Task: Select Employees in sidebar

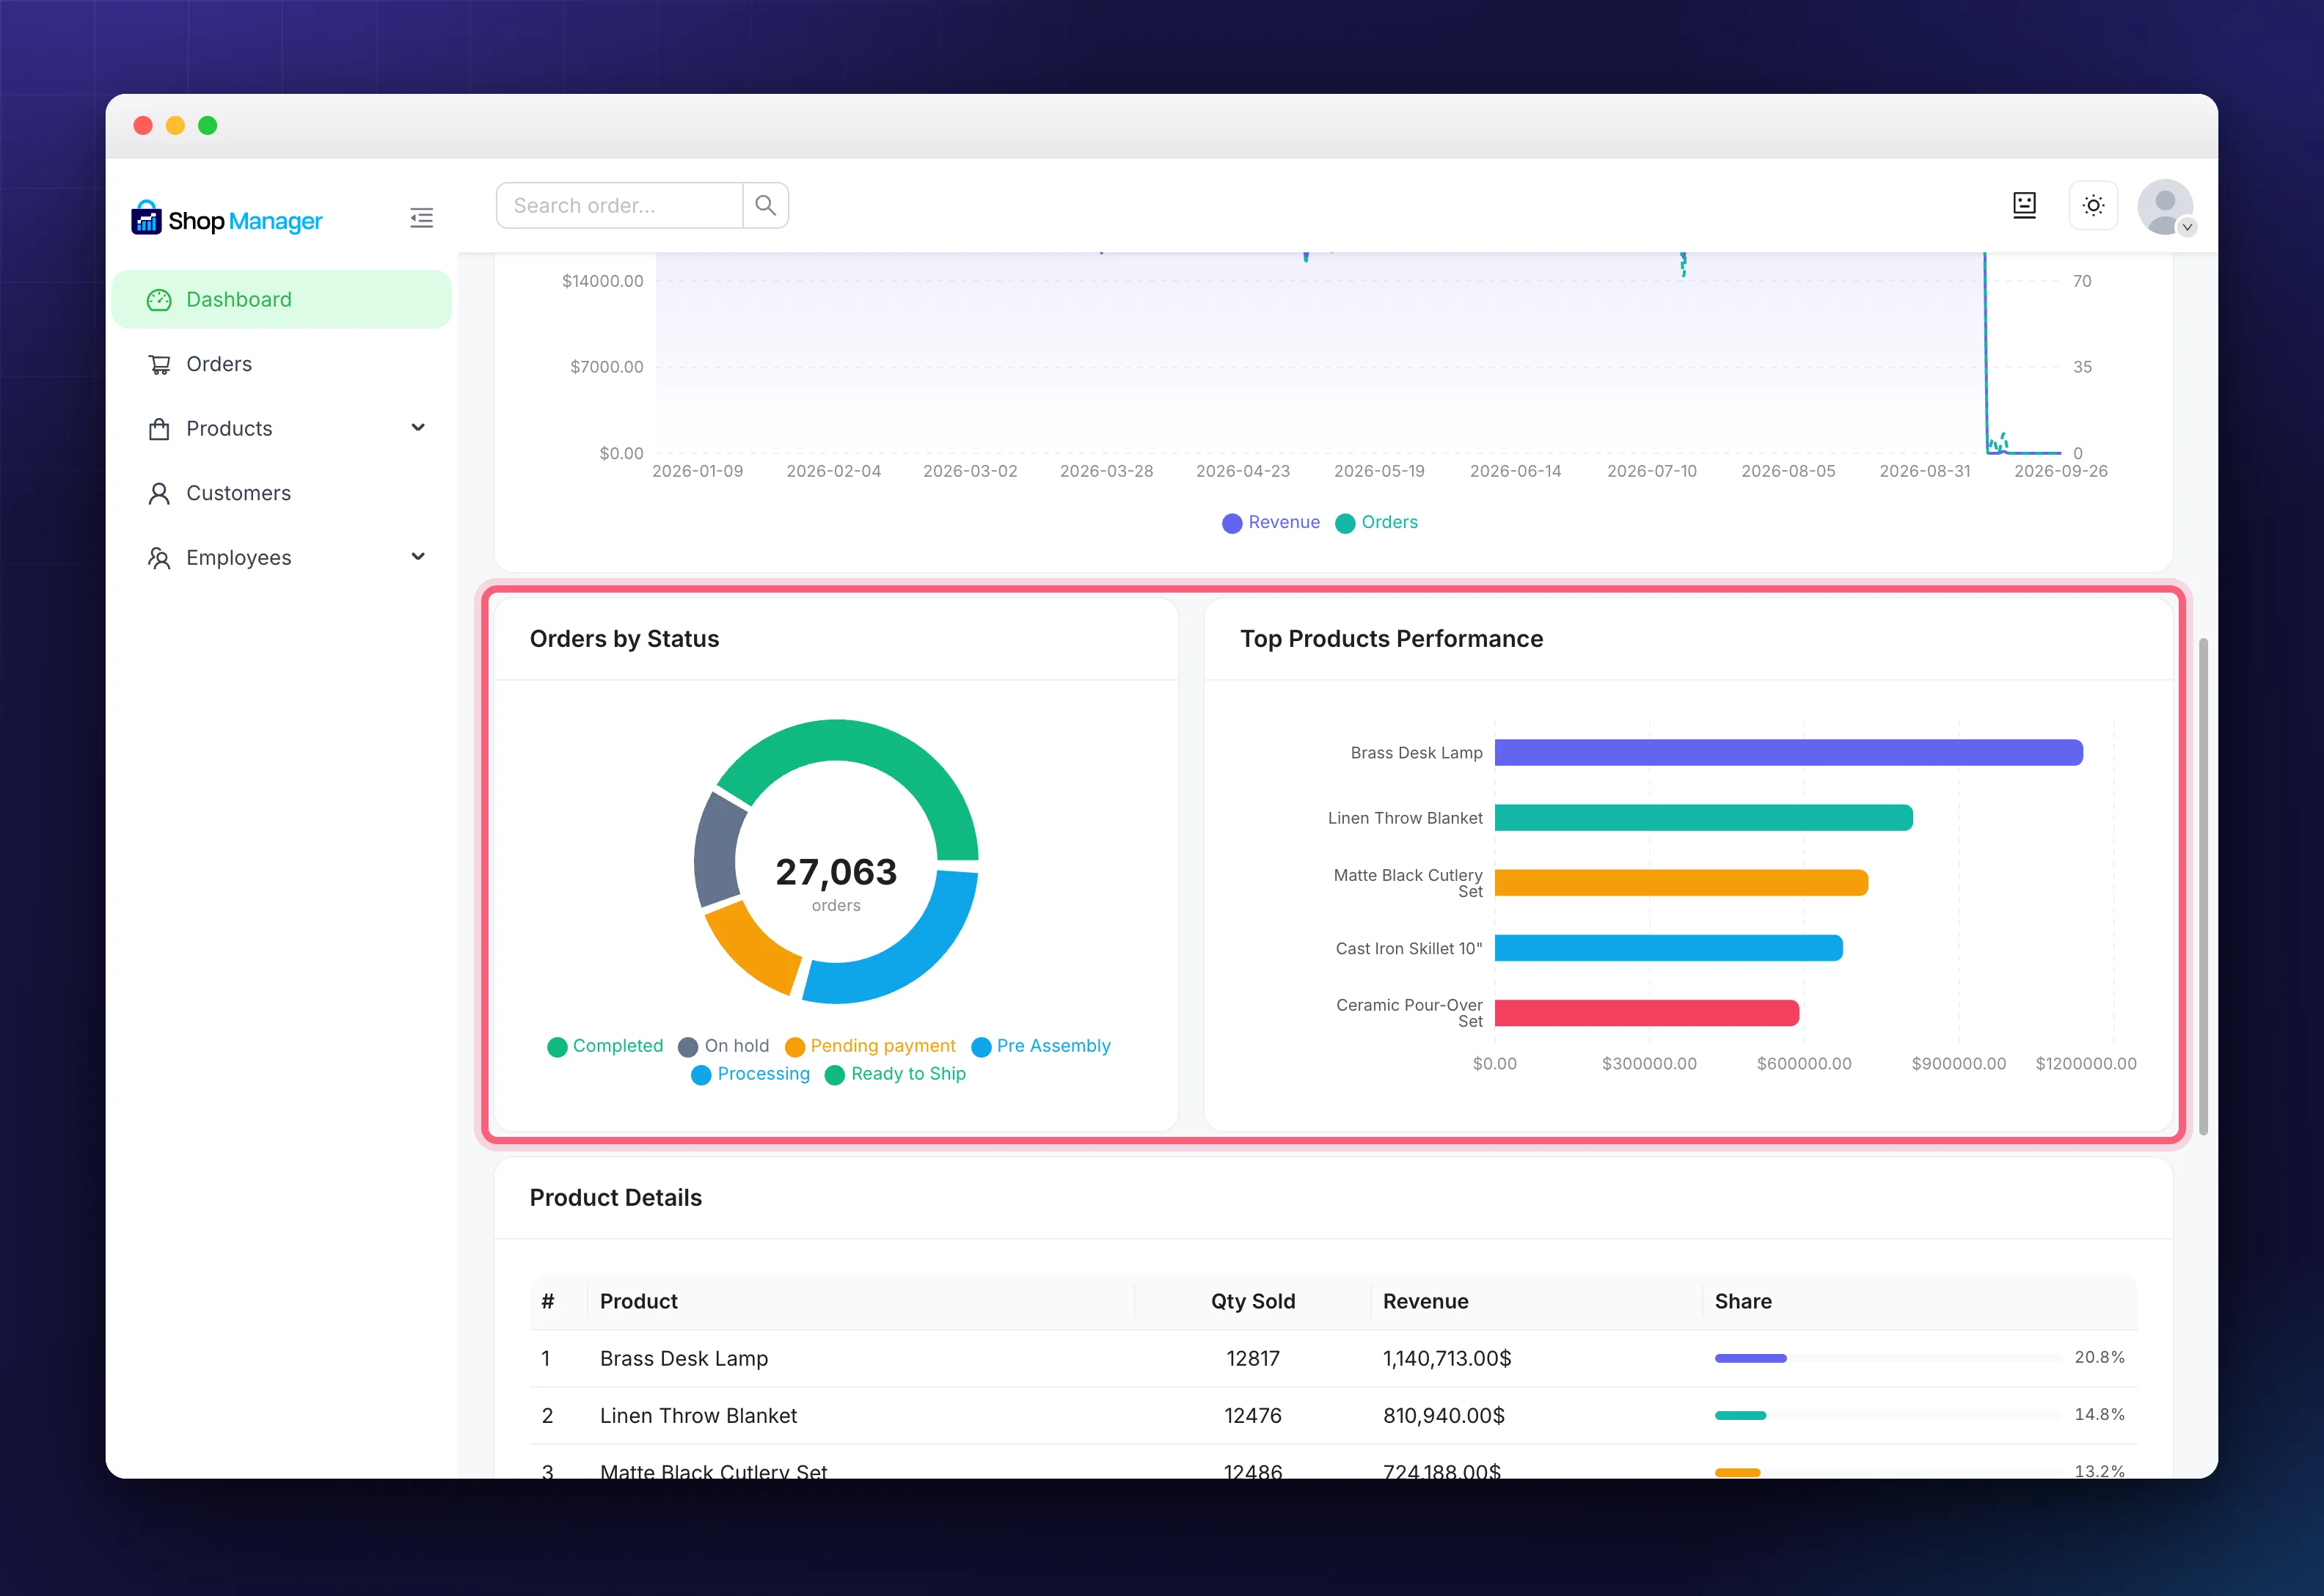Action: point(281,557)
